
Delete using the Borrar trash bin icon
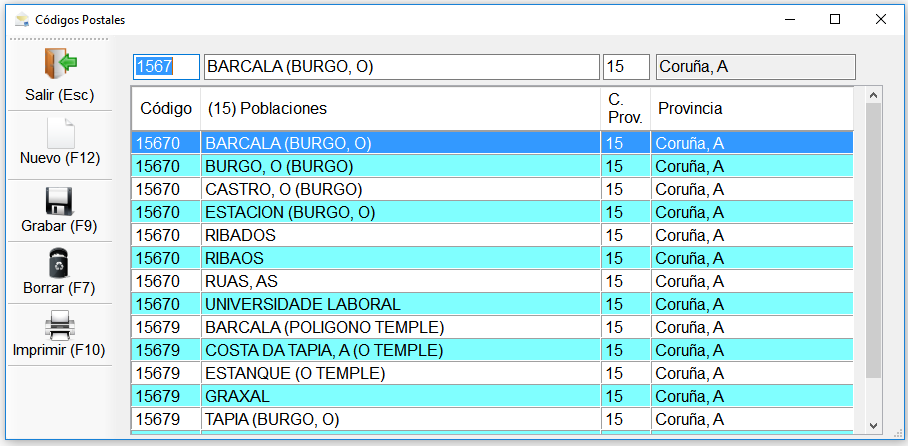click(x=60, y=264)
